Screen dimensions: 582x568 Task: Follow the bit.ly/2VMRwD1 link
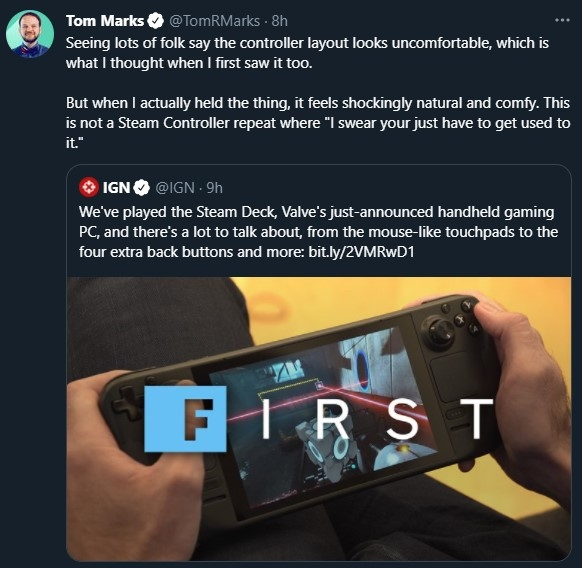361,252
